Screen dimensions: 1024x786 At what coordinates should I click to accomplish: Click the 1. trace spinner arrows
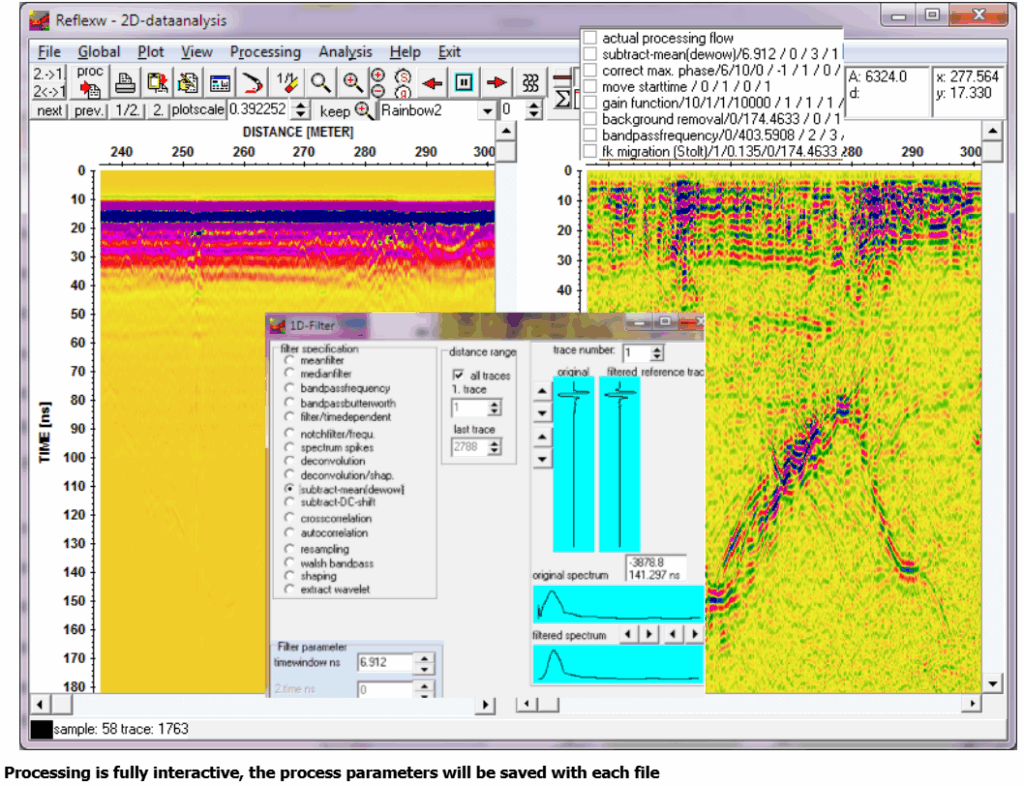(x=494, y=408)
